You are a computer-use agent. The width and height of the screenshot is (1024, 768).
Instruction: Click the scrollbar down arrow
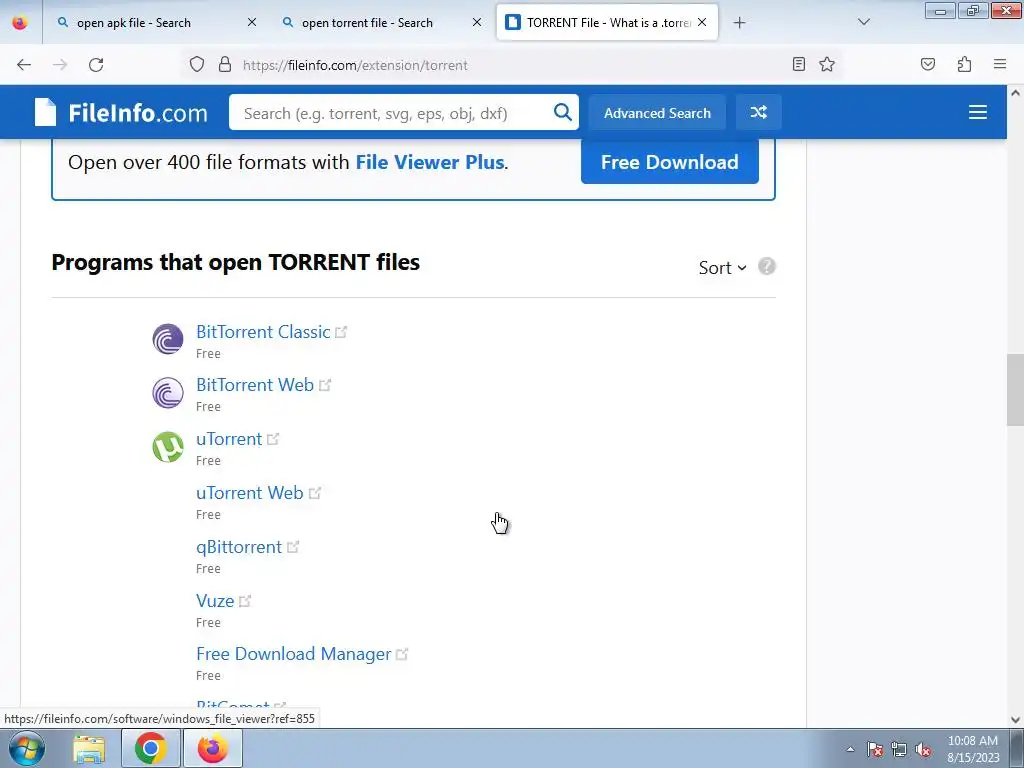click(1015, 720)
